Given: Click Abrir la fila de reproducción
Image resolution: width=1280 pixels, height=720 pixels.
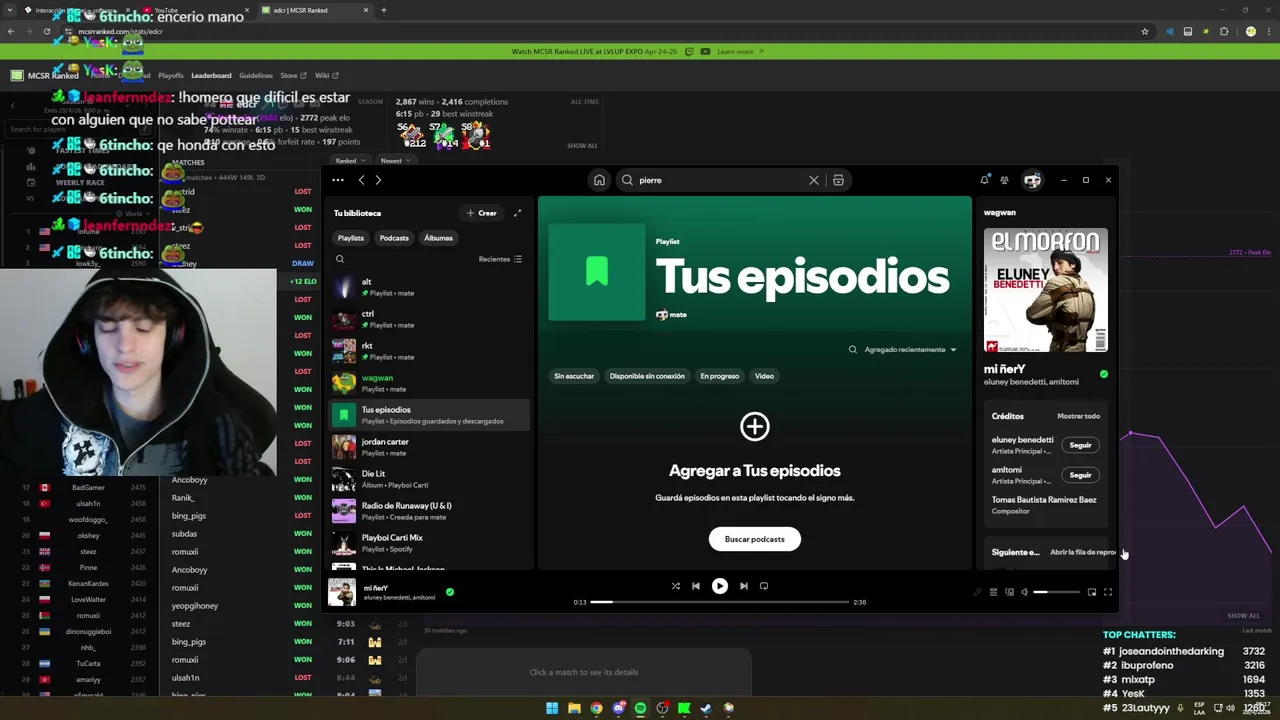Looking at the screenshot, I should pyautogui.click(x=1083, y=552).
